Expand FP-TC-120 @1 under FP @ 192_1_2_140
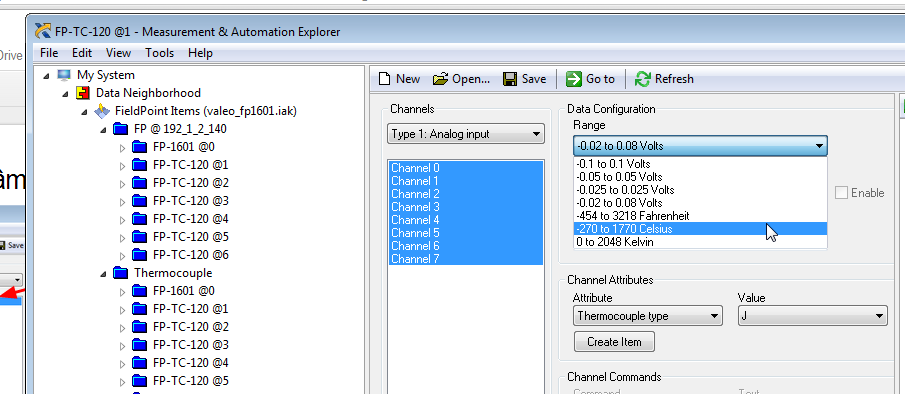Screen dimensions: 905x394 pos(122,166)
